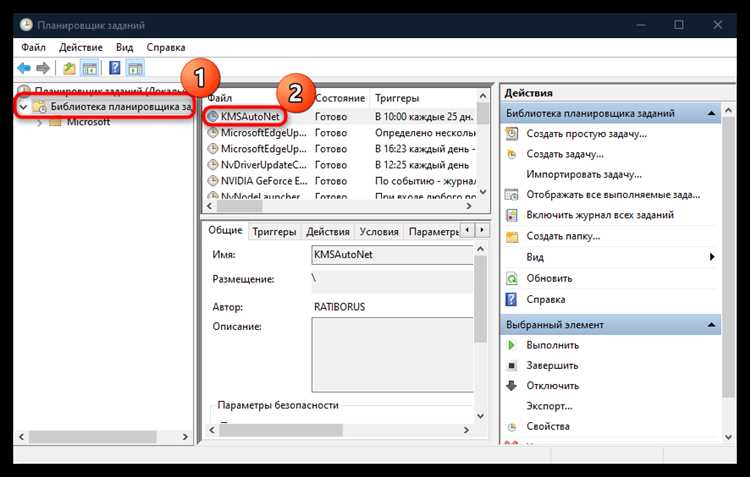Collapse the Библиотека планировщика заданий actions section

point(711,113)
